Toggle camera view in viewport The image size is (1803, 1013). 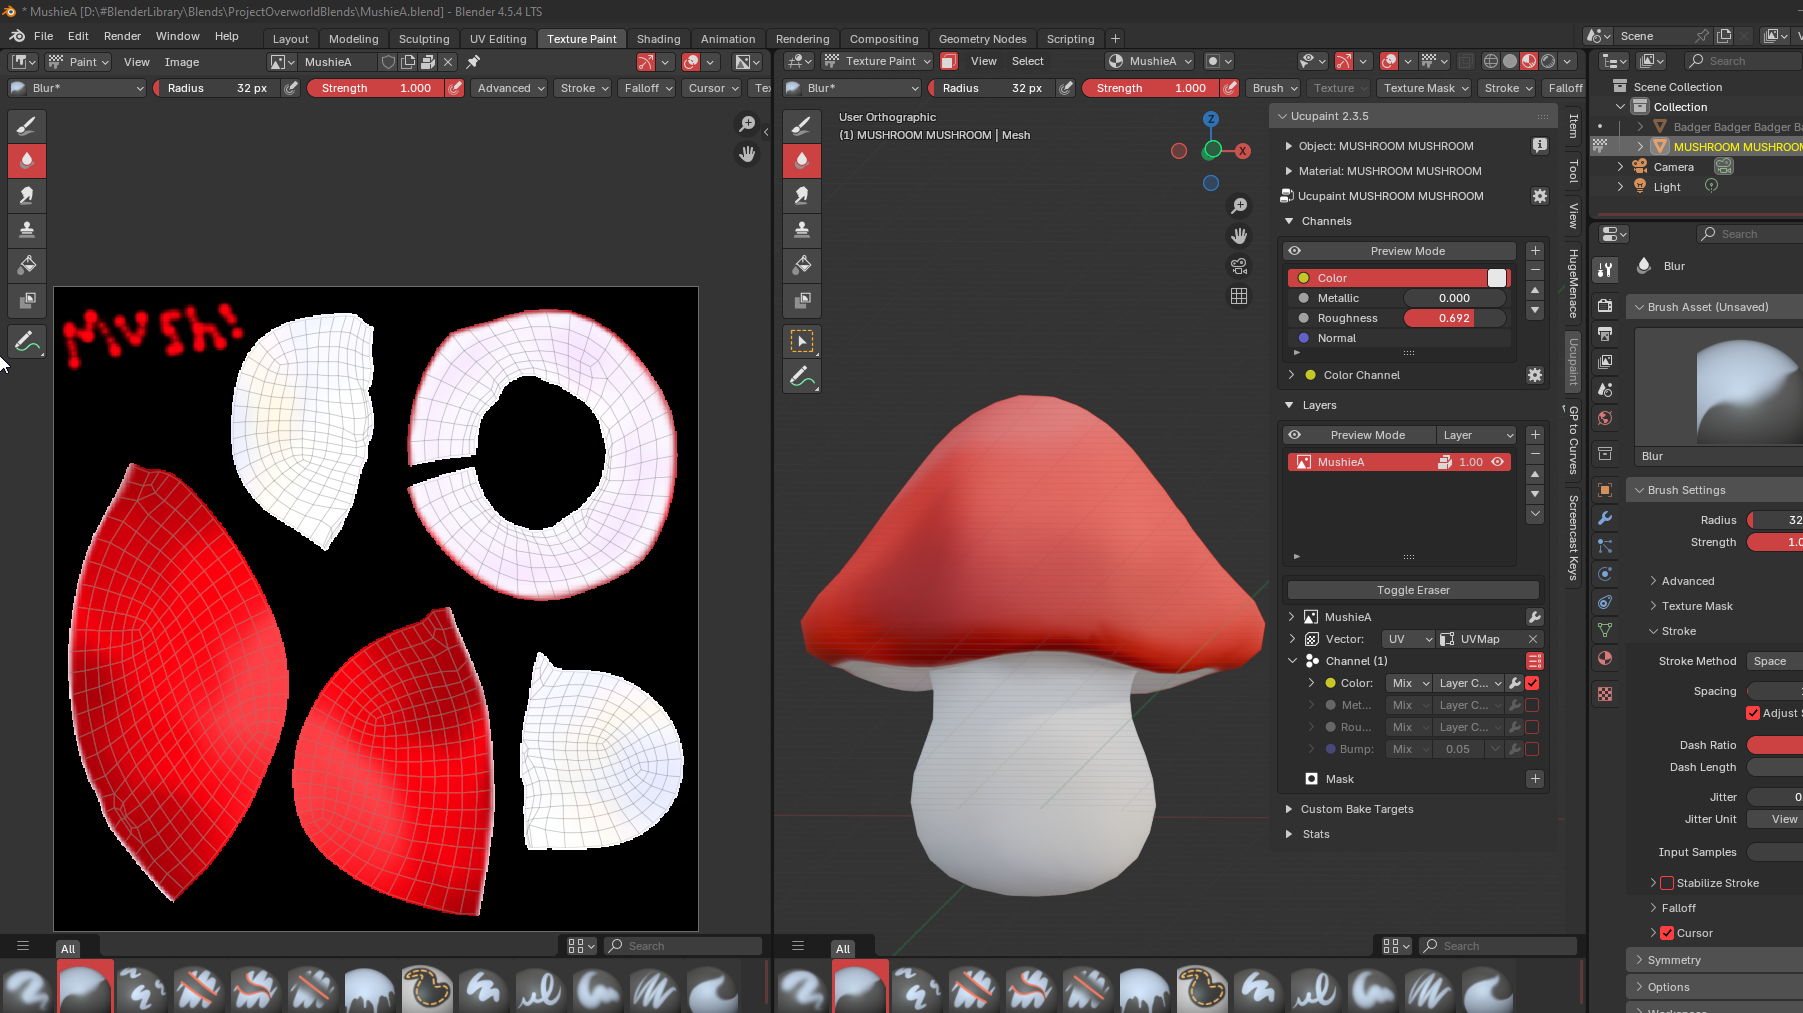pyautogui.click(x=1239, y=266)
